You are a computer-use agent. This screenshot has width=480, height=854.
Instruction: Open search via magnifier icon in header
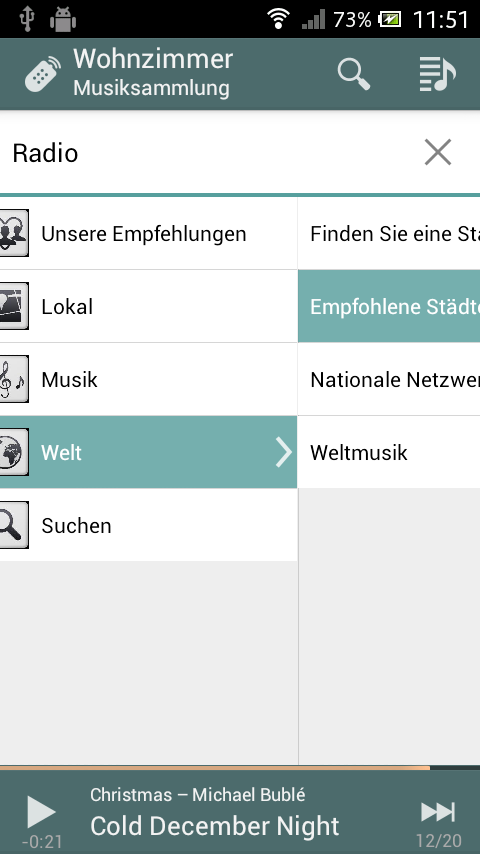354,74
